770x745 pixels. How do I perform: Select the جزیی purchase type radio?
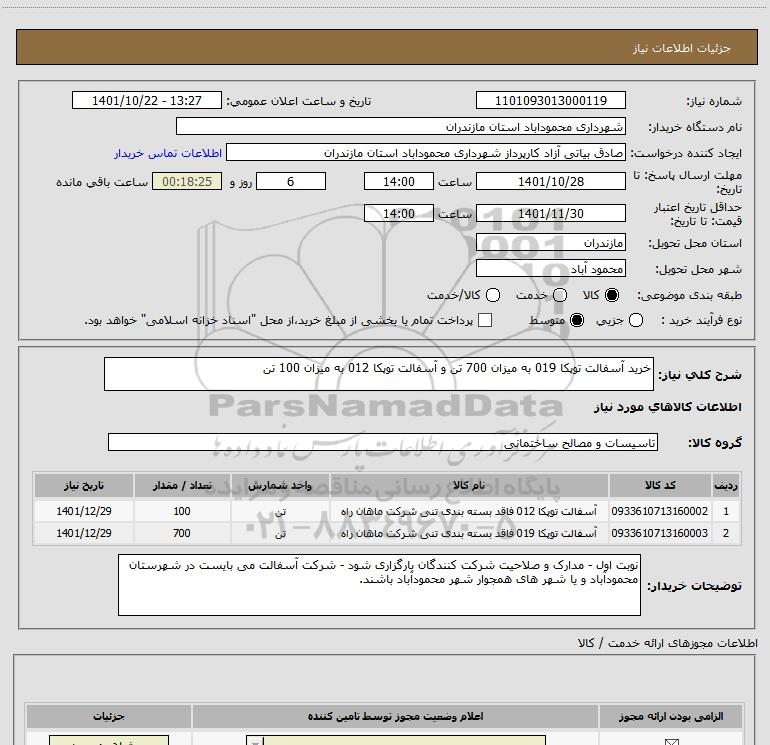coord(636,321)
